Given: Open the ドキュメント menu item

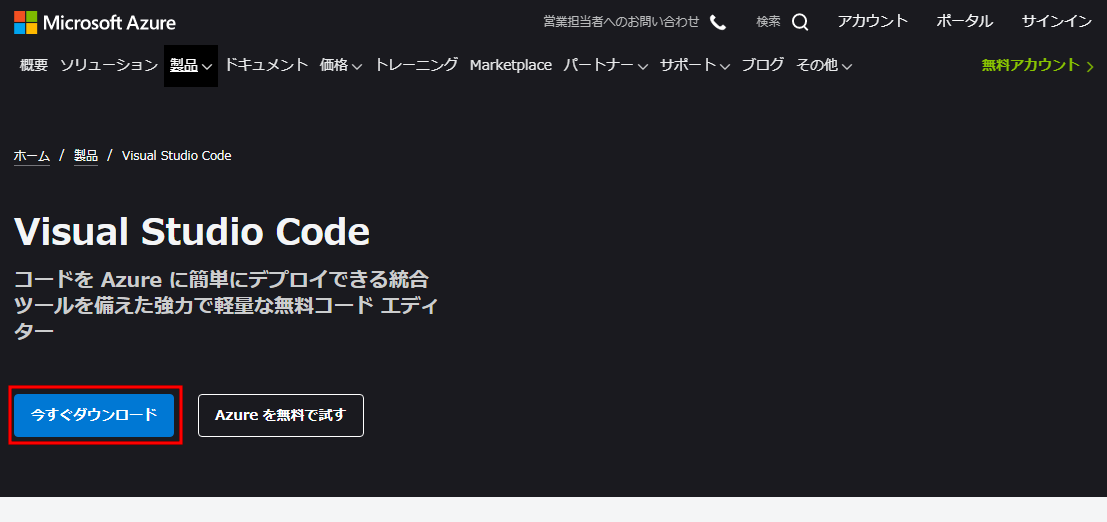Looking at the screenshot, I should pyautogui.click(x=266, y=65).
